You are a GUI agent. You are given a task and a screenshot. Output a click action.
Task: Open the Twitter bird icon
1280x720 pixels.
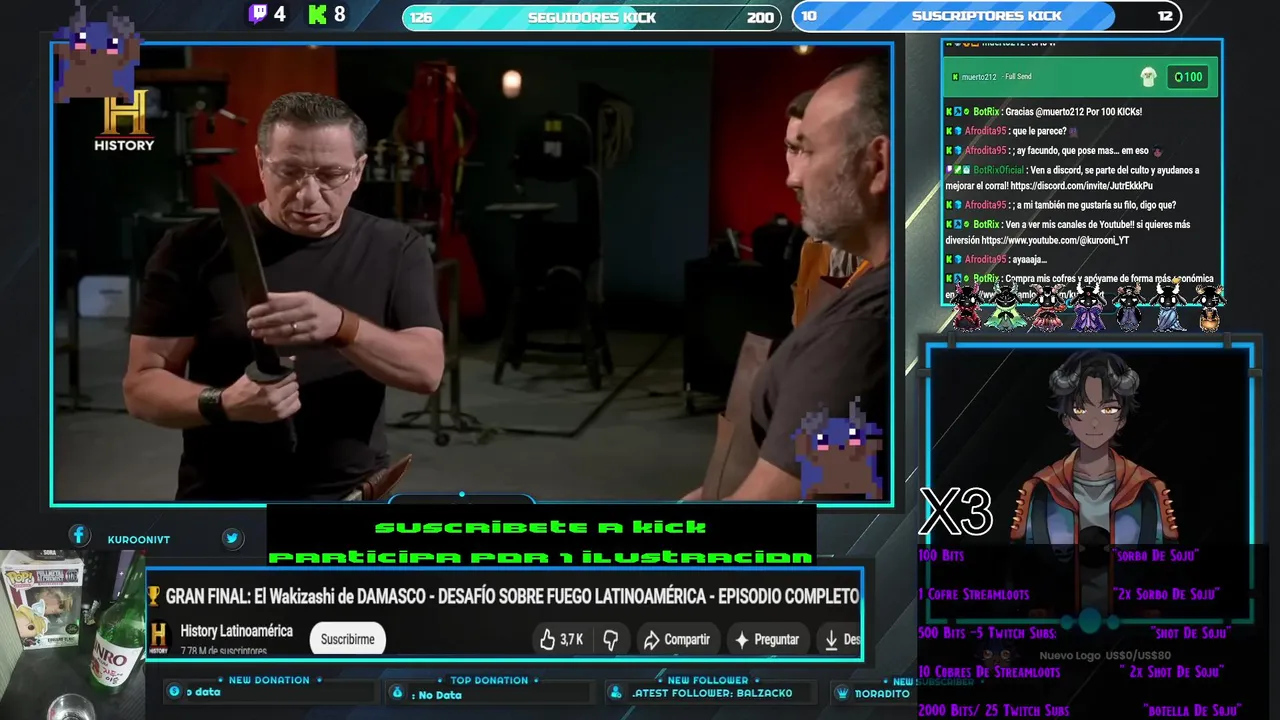[x=232, y=538]
